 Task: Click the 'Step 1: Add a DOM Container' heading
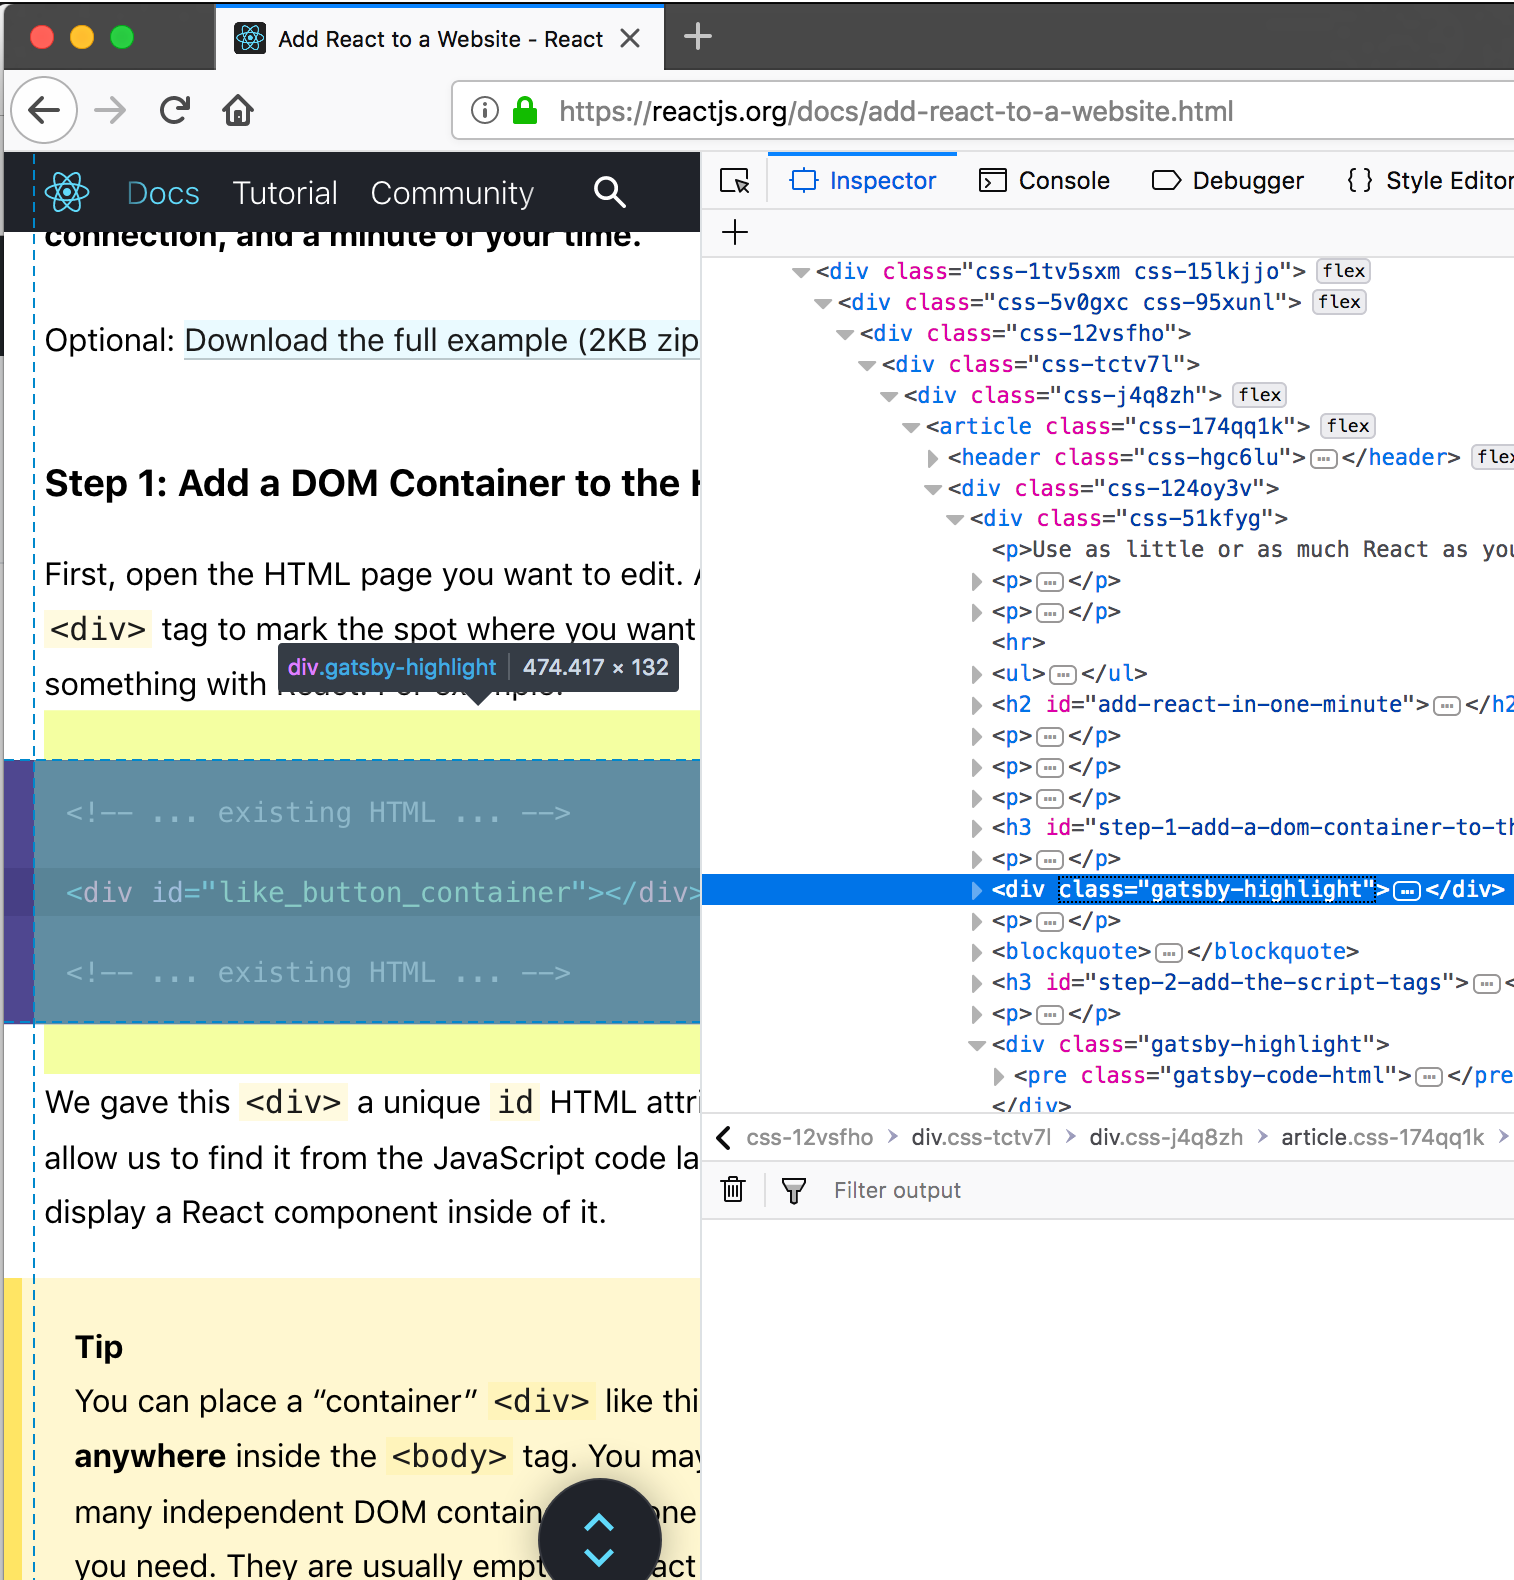[372, 483]
